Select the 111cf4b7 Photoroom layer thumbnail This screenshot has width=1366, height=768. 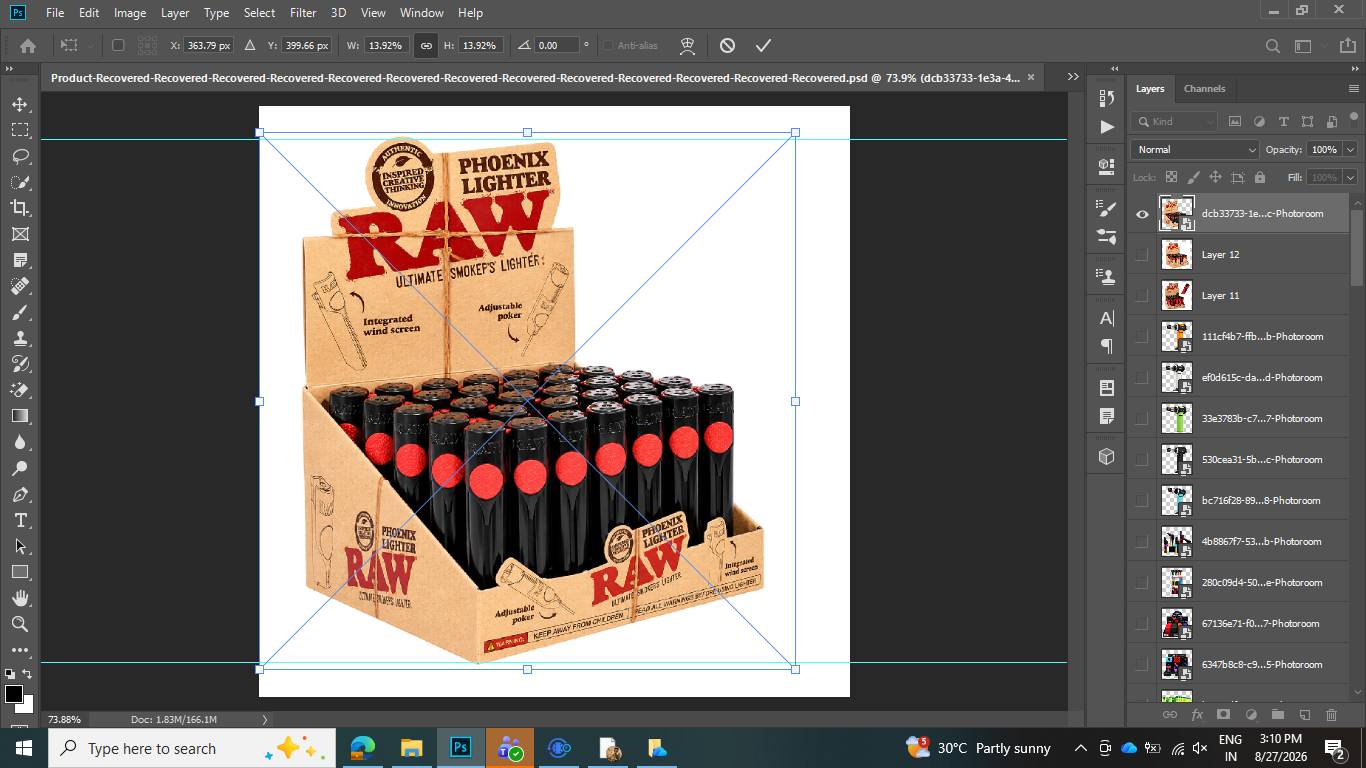click(1176, 336)
